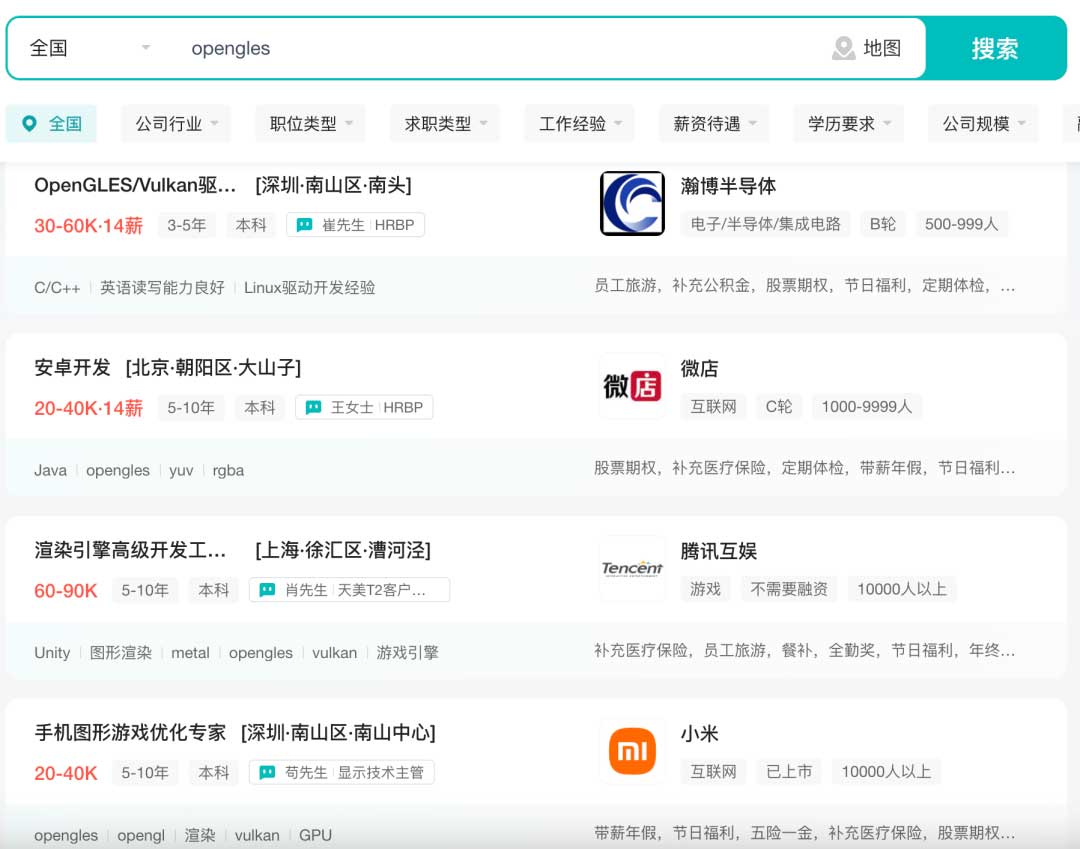Viewport: 1080px width, 849px height.
Task: Open 腾讯互娱 company name link
Action: [x=718, y=551]
